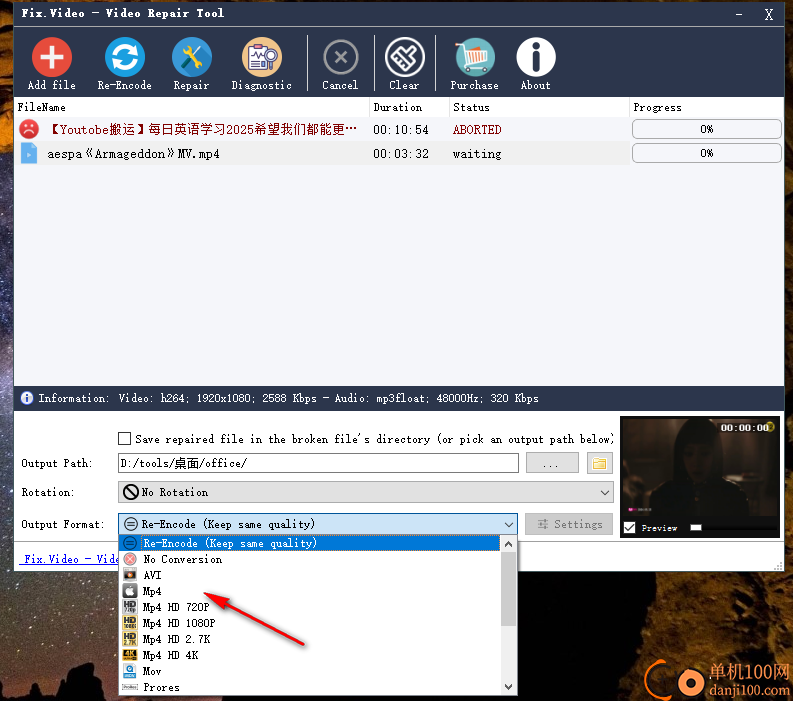Click the aborted file's 0% progress bar
This screenshot has width=793, height=701.
click(x=707, y=129)
